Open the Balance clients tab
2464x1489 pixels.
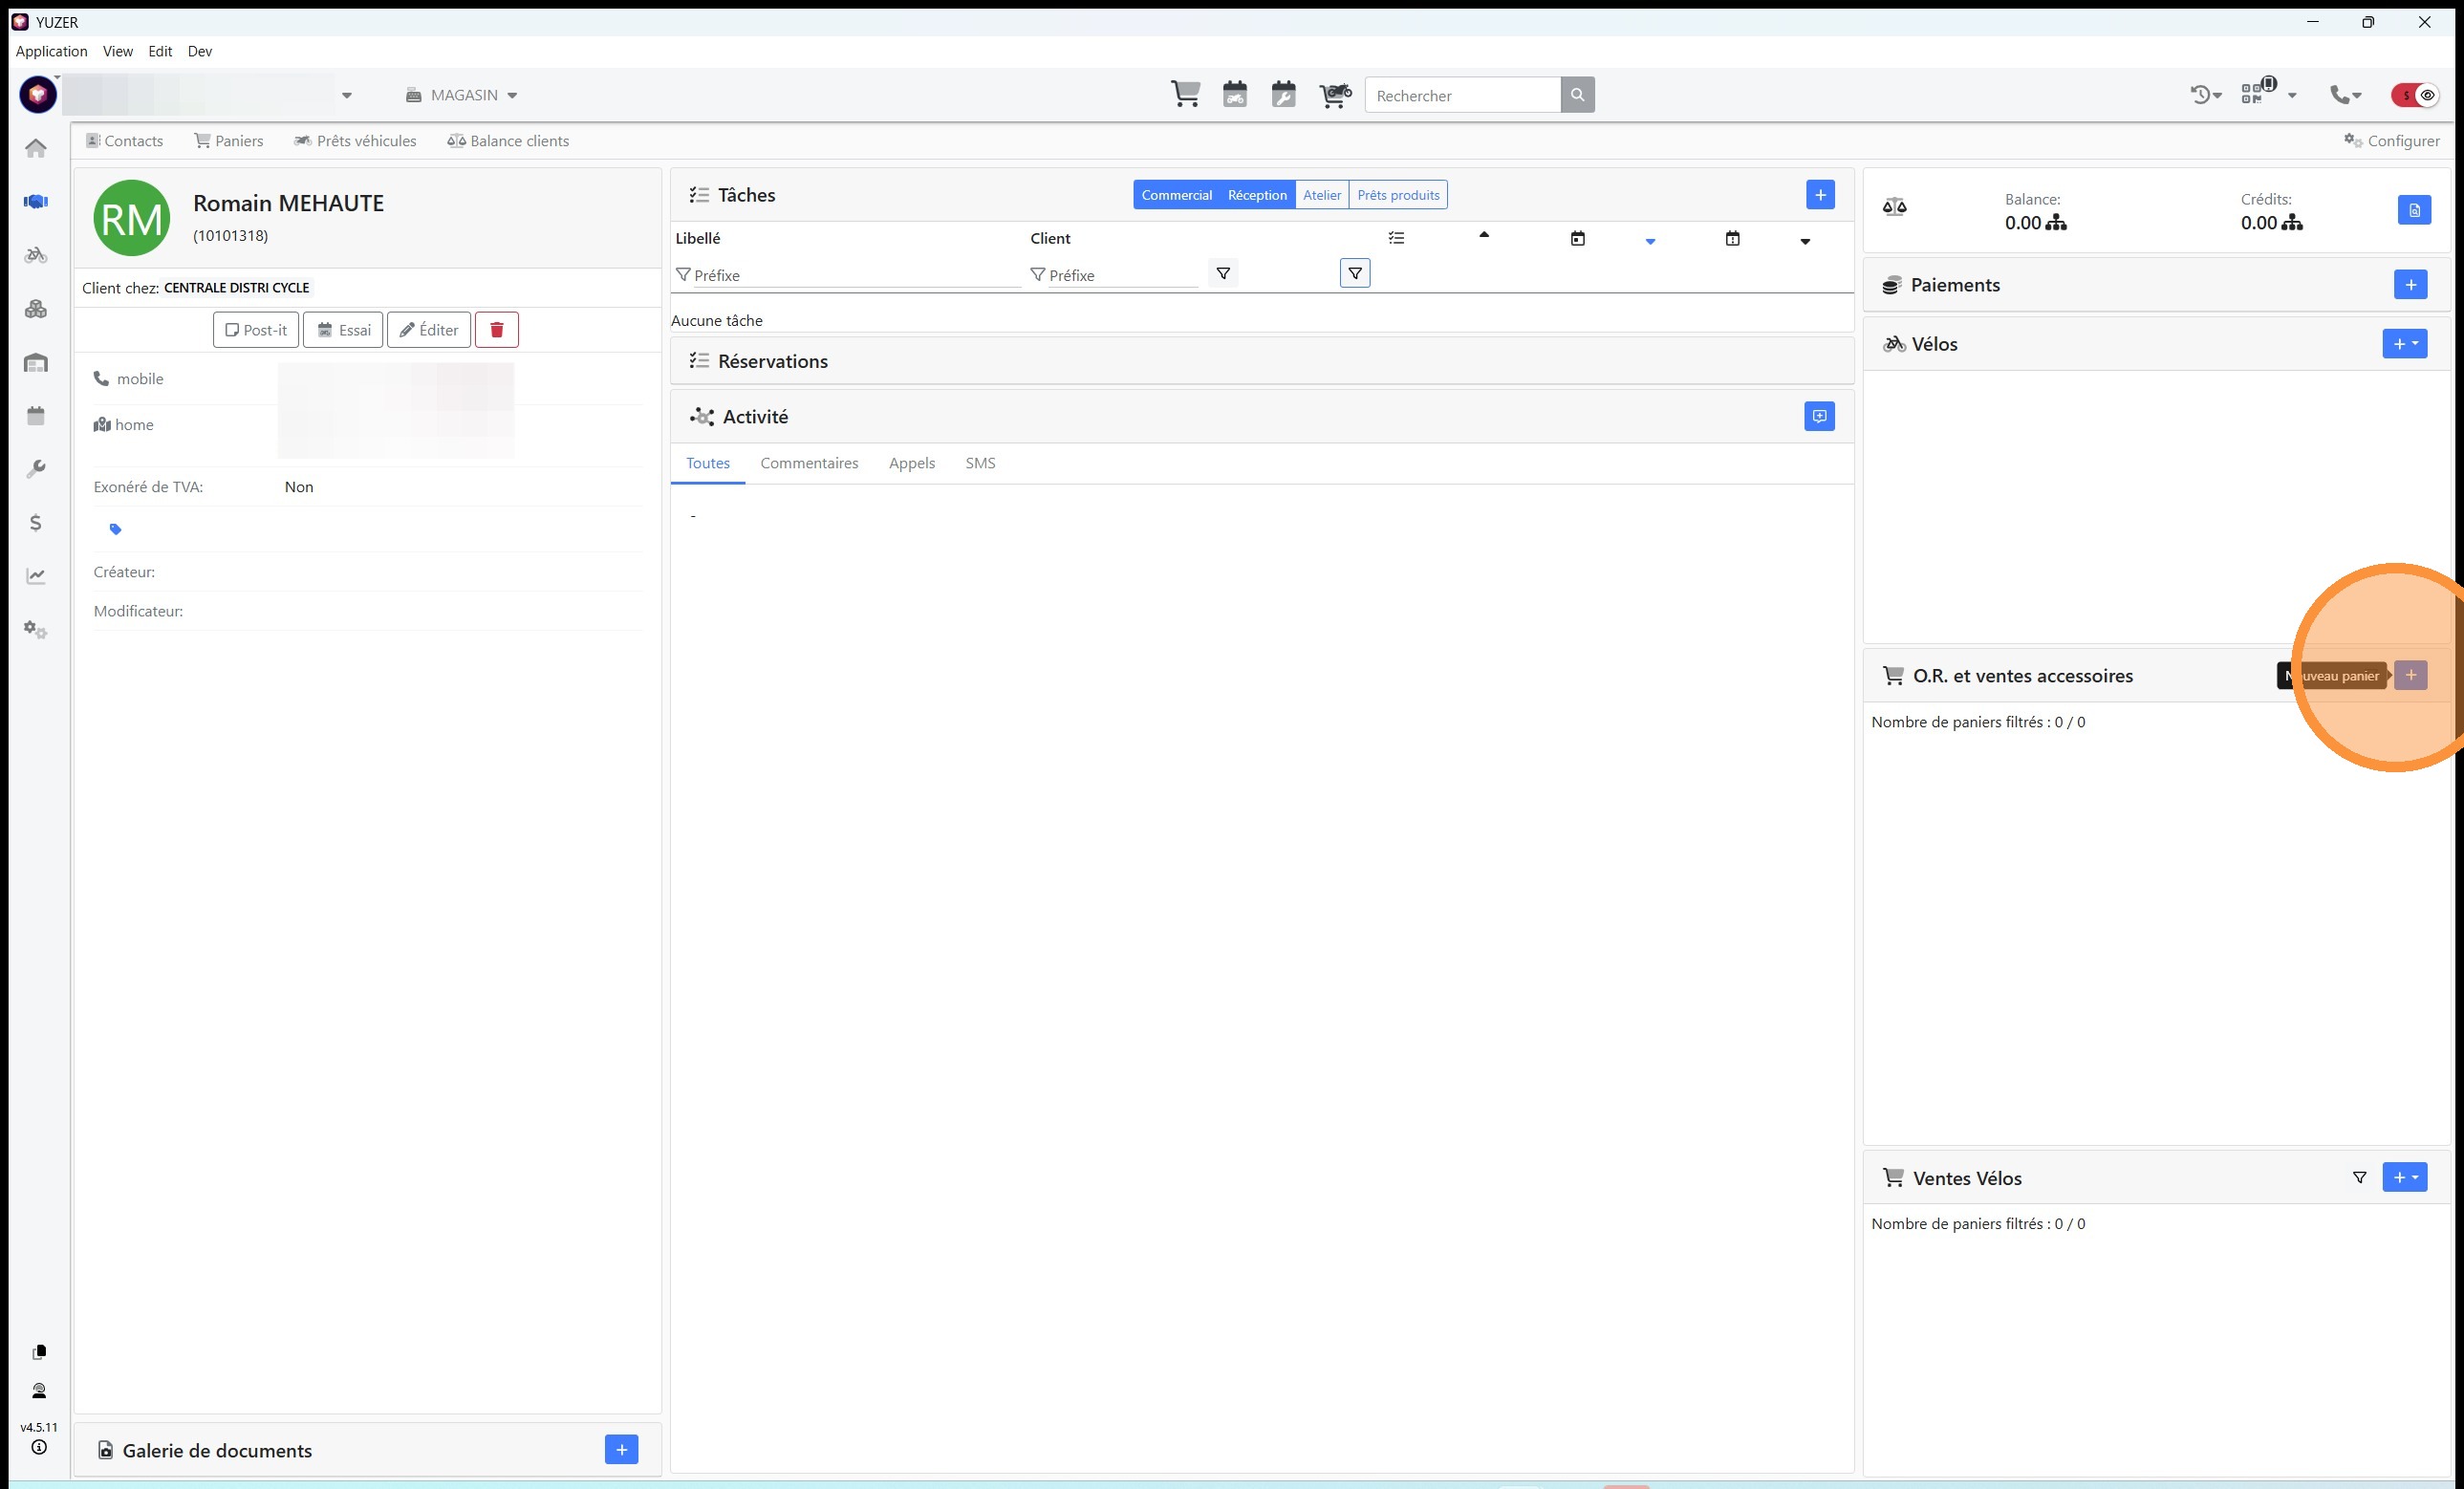[508, 141]
